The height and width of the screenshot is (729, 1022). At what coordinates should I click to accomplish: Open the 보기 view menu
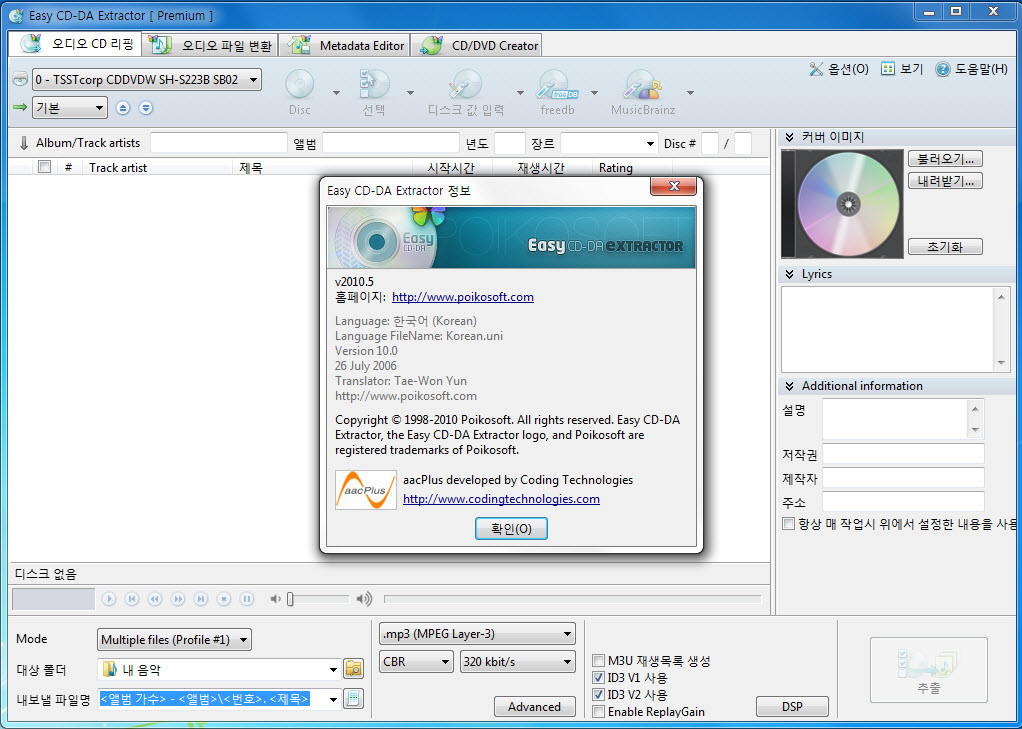pyautogui.click(x=902, y=68)
